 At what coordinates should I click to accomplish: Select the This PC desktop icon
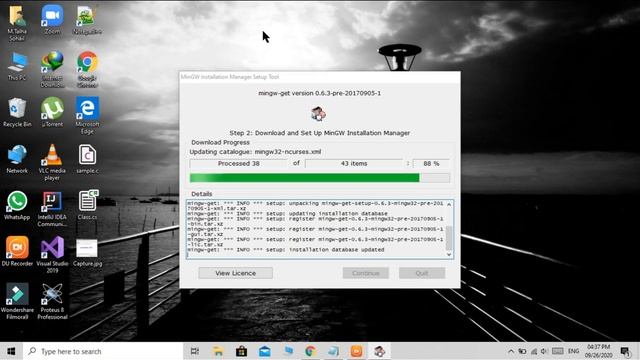(x=17, y=66)
